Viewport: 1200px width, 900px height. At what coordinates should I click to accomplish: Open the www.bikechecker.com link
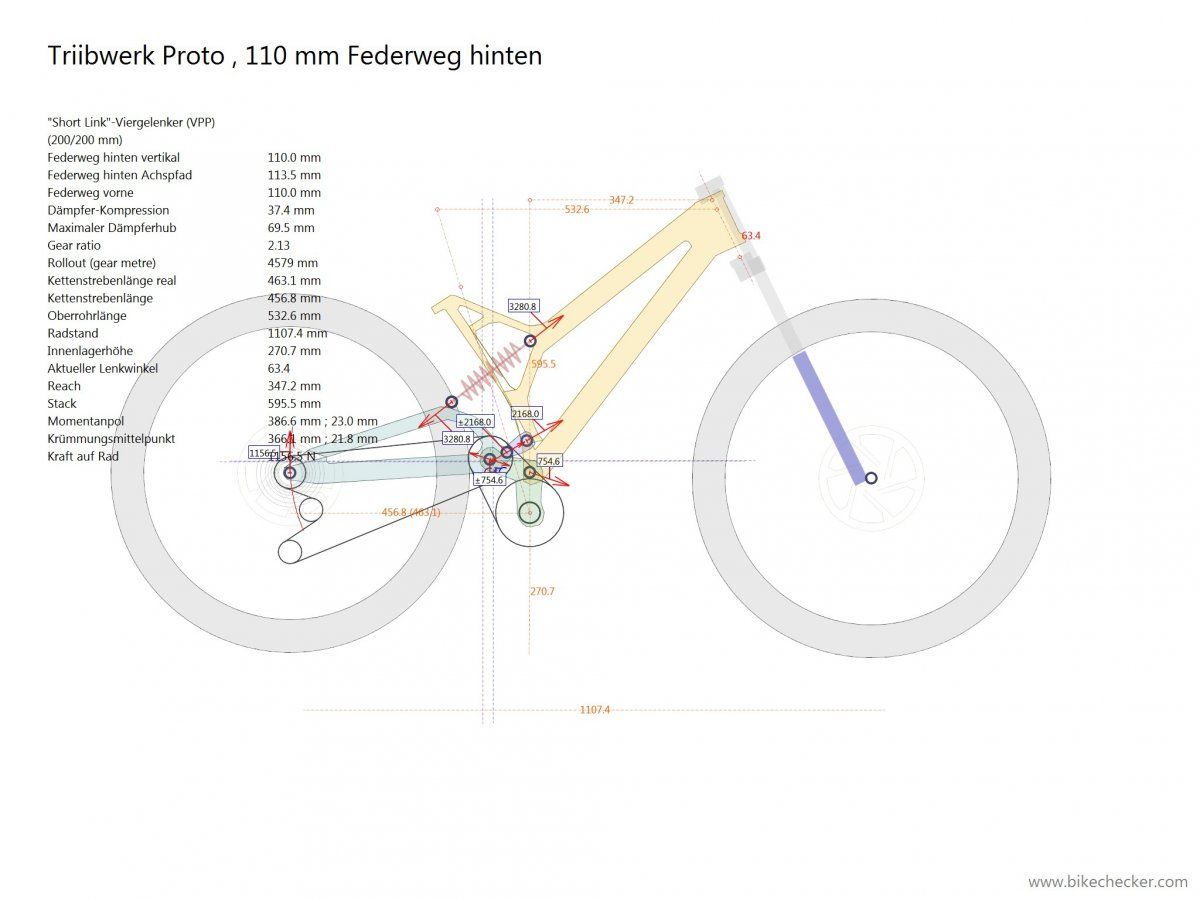click(x=1108, y=882)
